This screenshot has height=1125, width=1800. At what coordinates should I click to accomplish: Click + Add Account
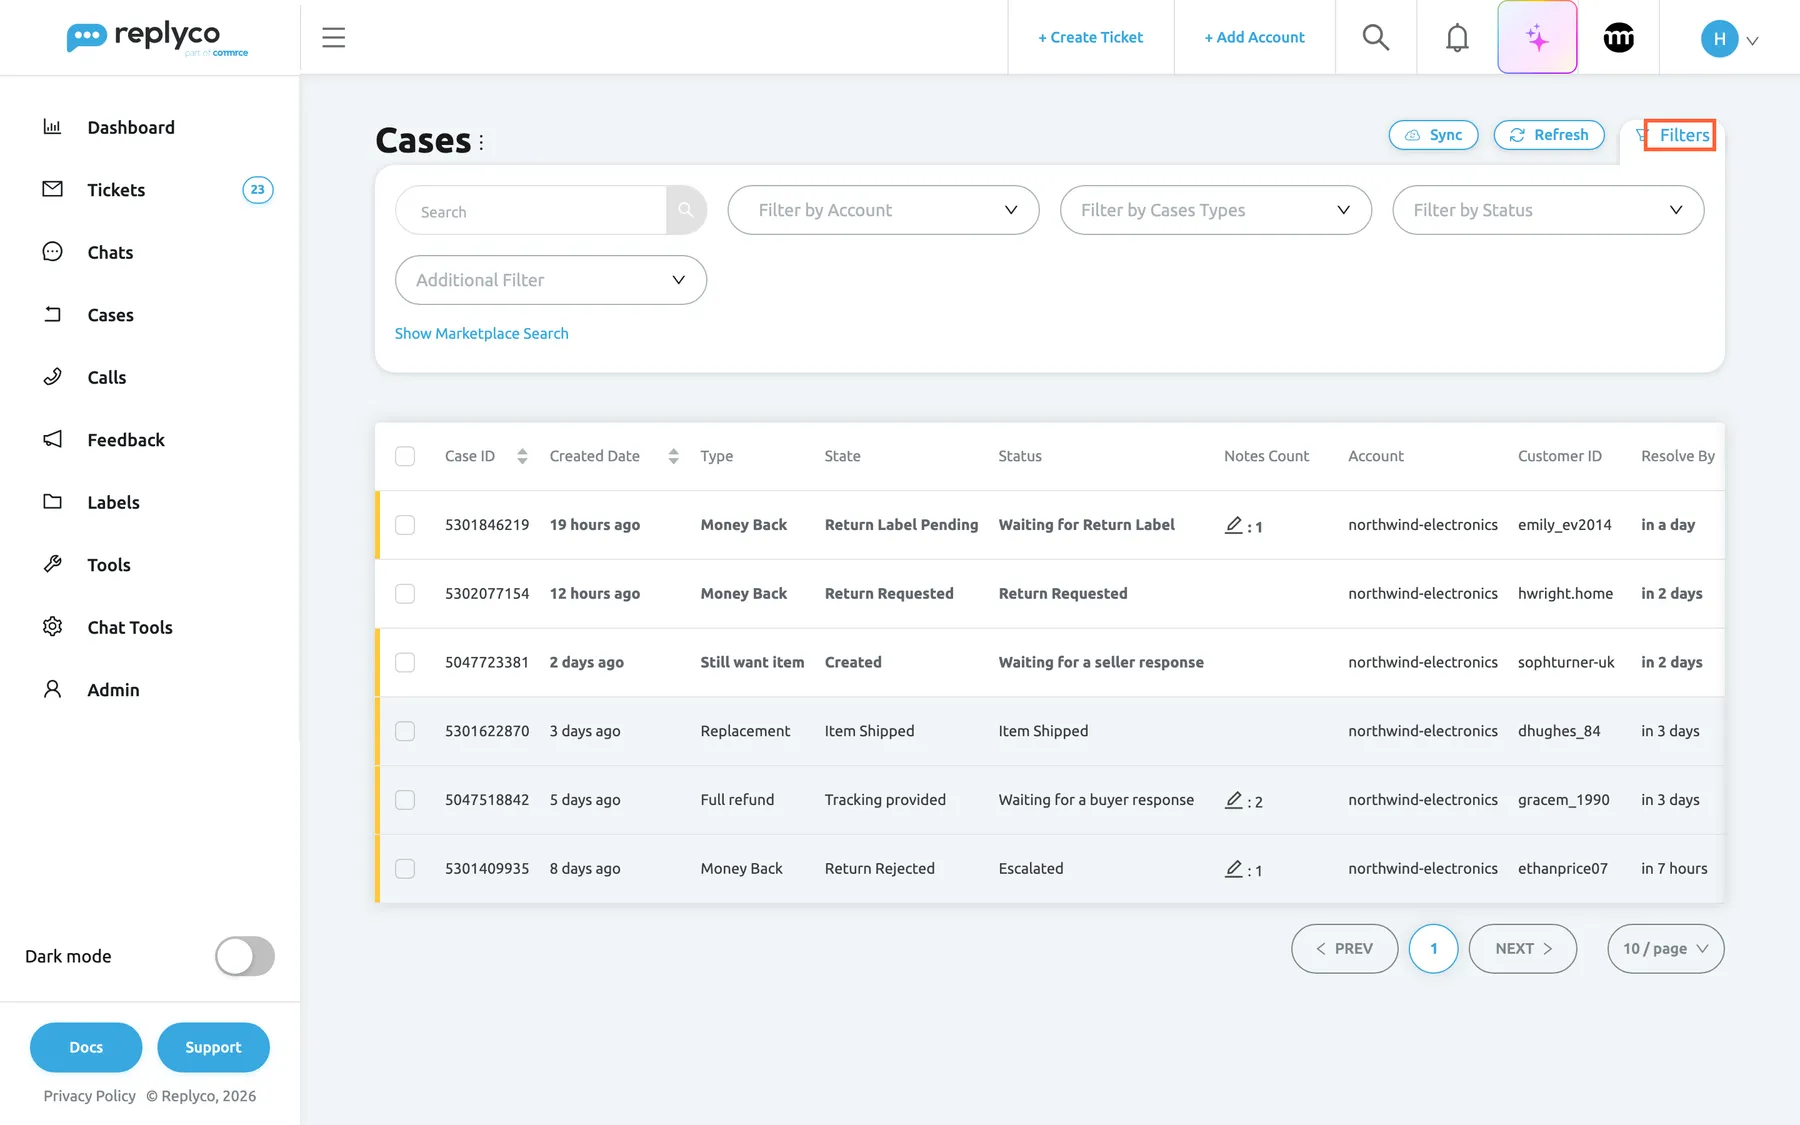tap(1254, 37)
